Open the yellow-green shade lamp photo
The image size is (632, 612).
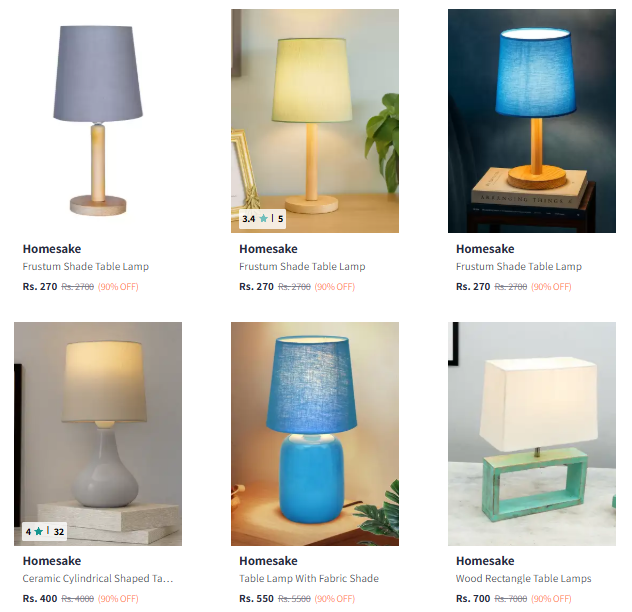(315, 121)
